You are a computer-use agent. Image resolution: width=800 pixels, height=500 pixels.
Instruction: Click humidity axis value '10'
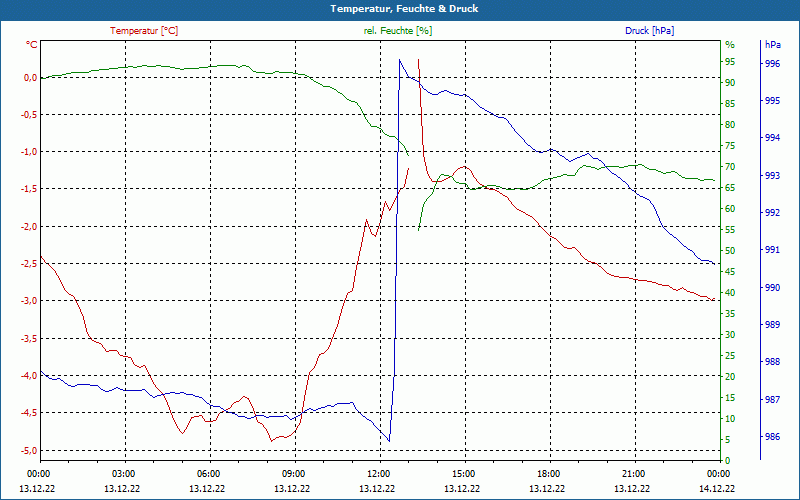pos(730,418)
